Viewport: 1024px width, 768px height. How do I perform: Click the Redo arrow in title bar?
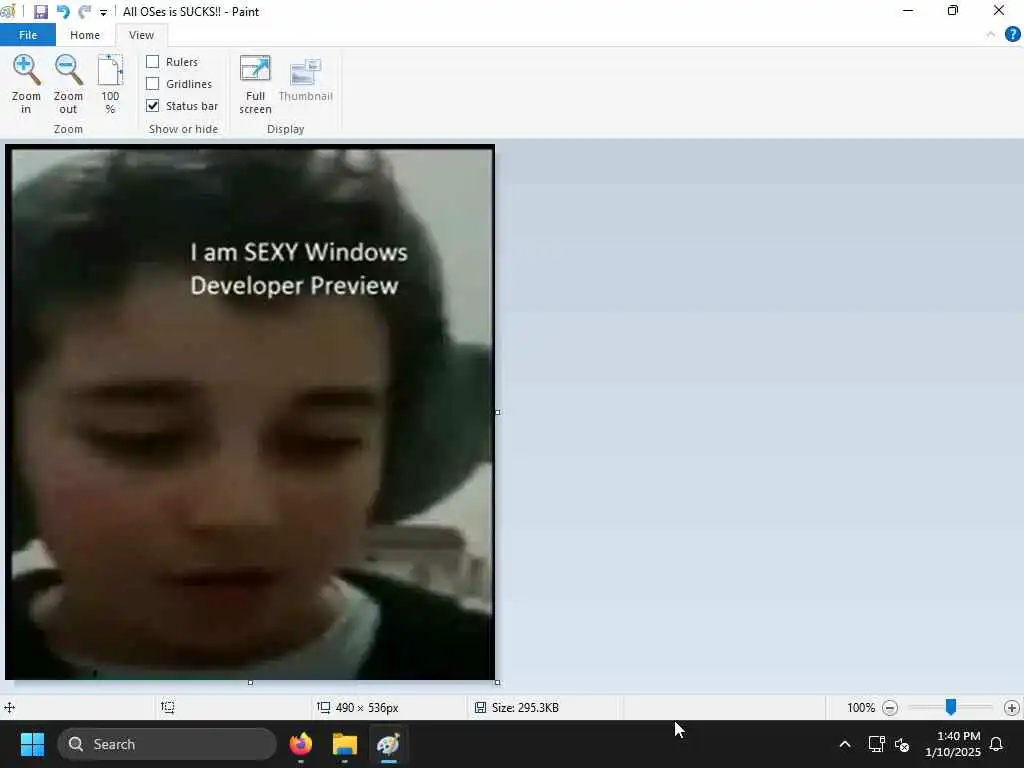click(84, 12)
